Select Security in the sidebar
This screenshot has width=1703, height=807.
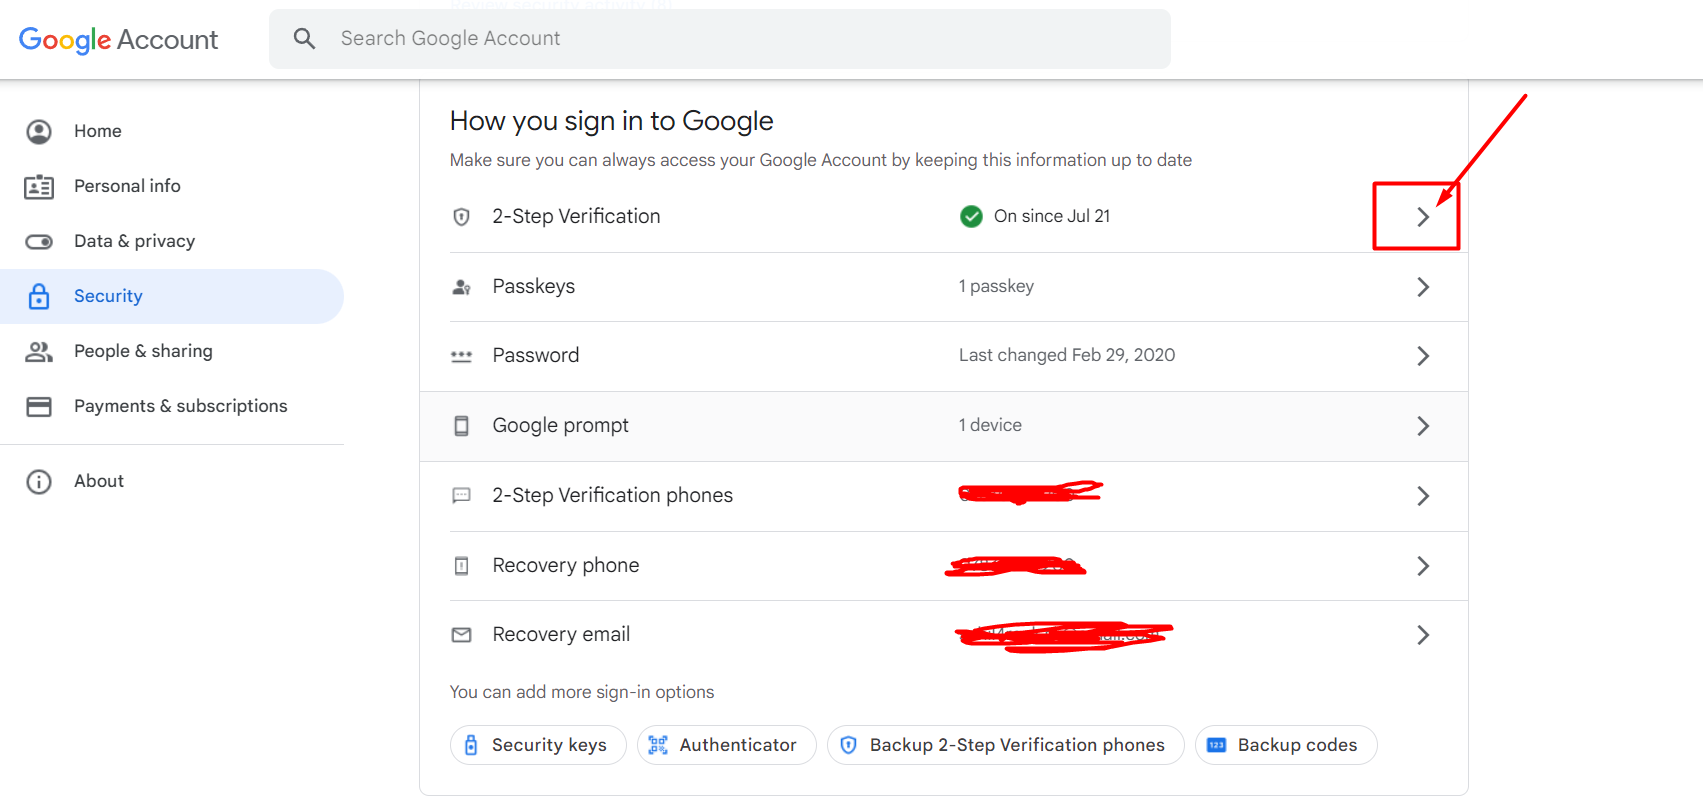pyautogui.click(x=108, y=296)
